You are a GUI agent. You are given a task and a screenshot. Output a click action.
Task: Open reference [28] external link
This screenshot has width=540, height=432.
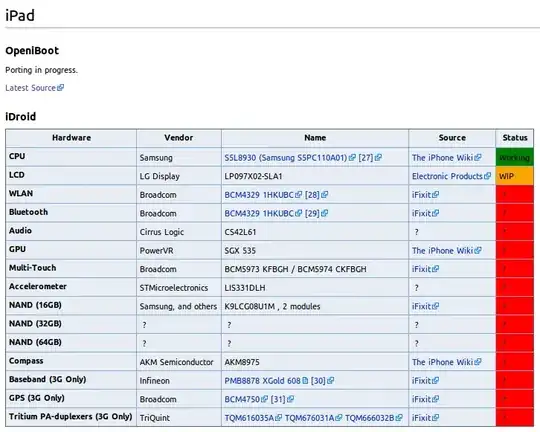(316, 195)
